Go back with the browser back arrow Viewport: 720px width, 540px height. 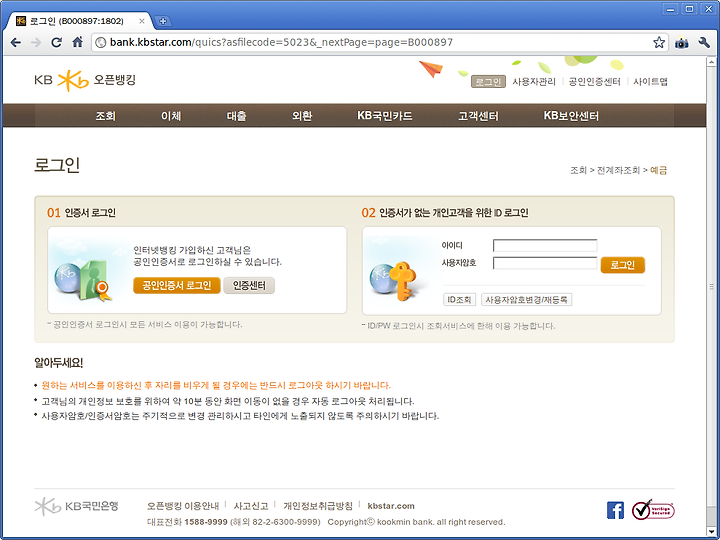tap(15, 43)
